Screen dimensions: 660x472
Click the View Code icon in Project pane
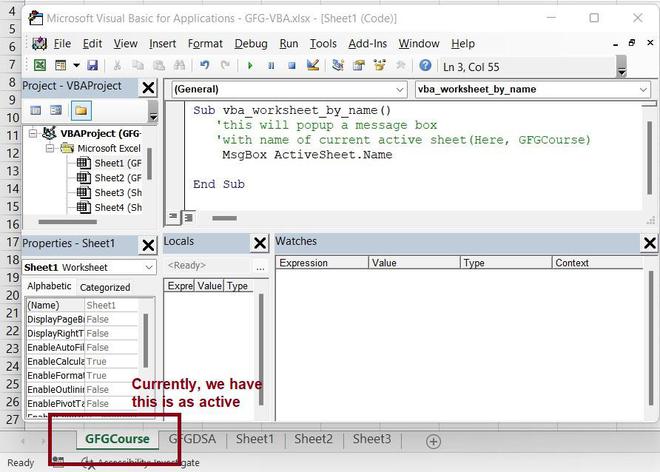36,110
